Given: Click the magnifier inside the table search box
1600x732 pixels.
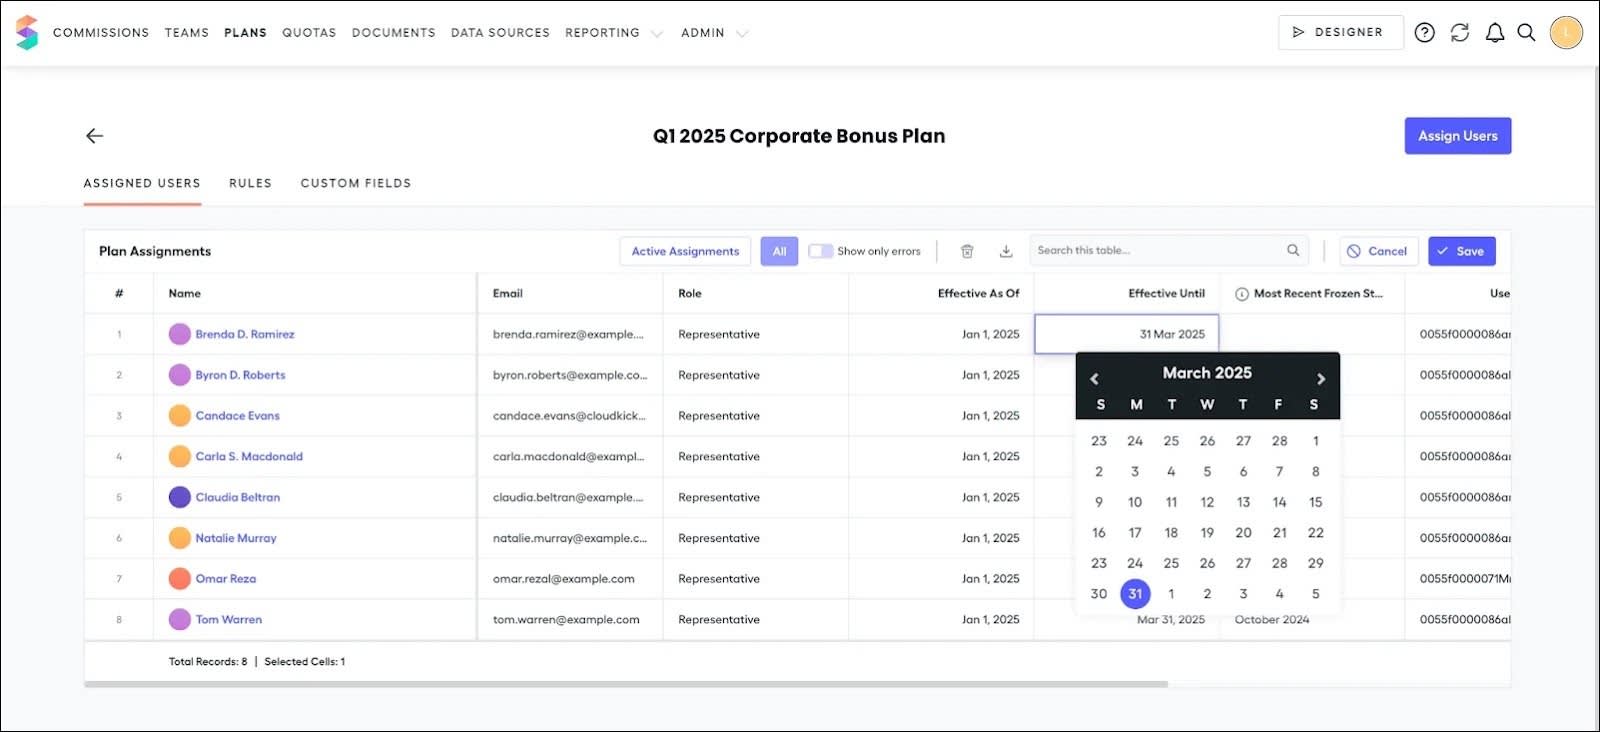Looking at the screenshot, I should coord(1293,250).
